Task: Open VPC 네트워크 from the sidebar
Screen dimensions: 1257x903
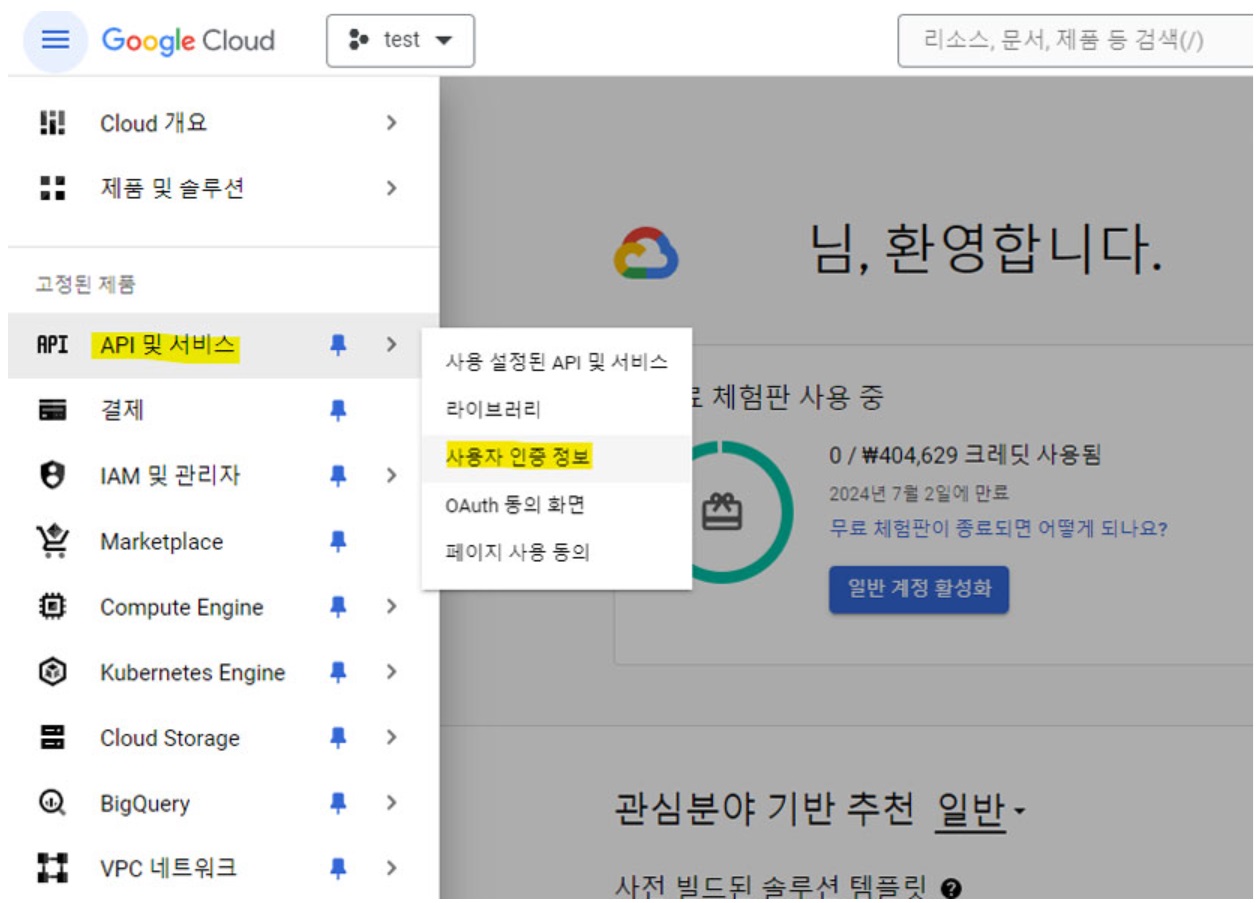Action: 223,868
